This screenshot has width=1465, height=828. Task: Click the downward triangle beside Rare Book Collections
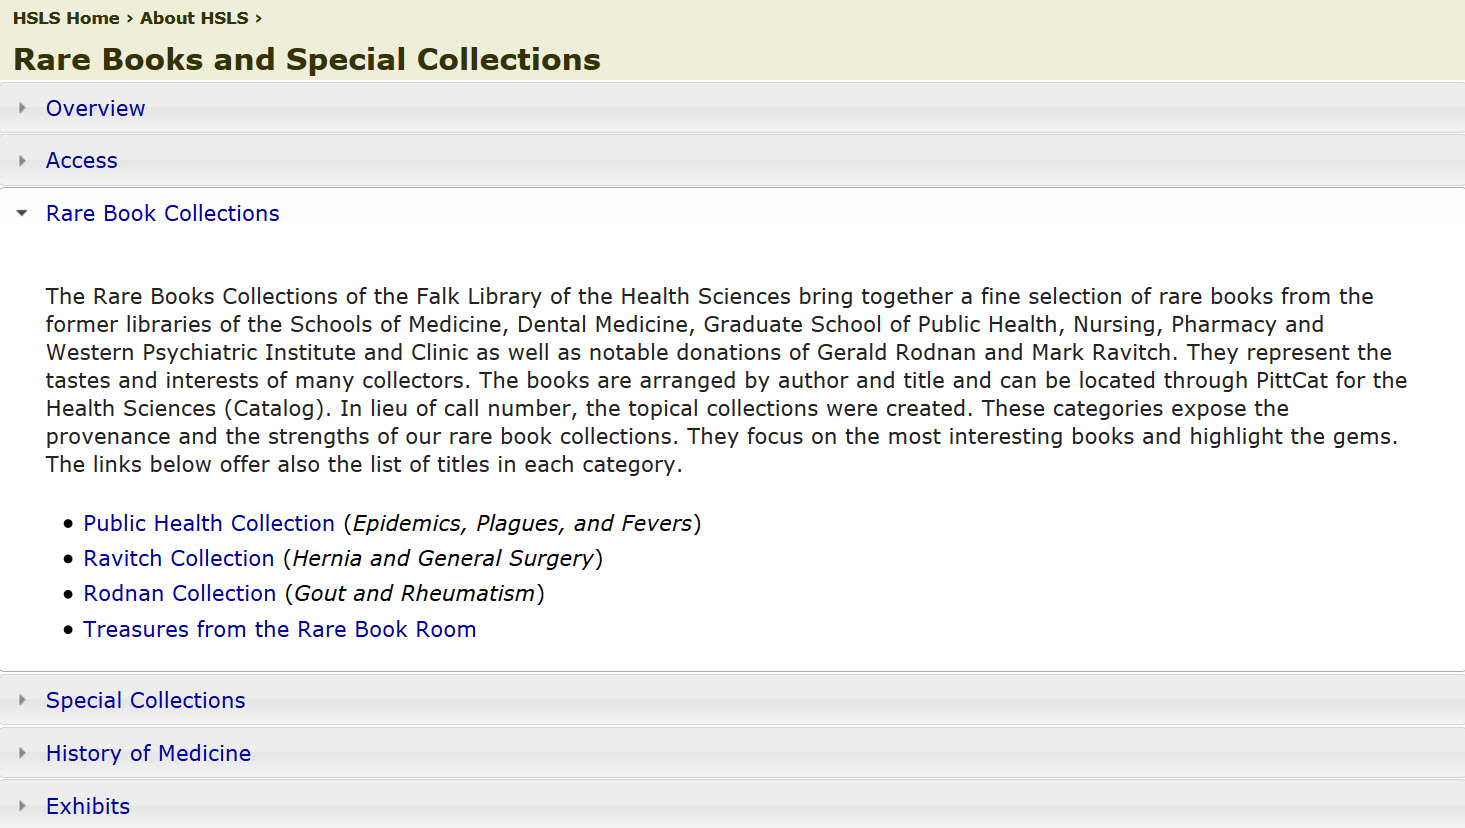pyautogui.click(x=22, y=213)
